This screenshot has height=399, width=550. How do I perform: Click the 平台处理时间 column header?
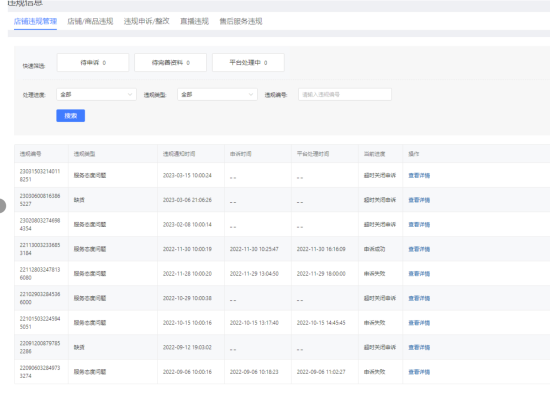pos(313,154)
